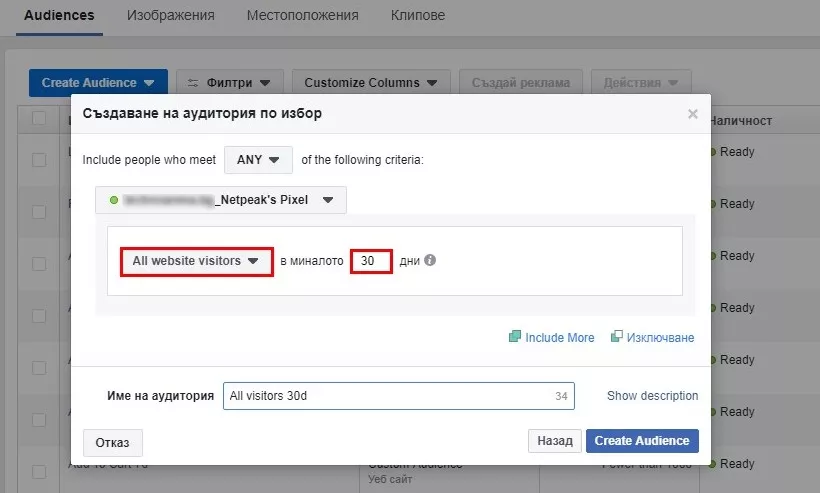Click the Създай реклама button

(x=521, y=83)
